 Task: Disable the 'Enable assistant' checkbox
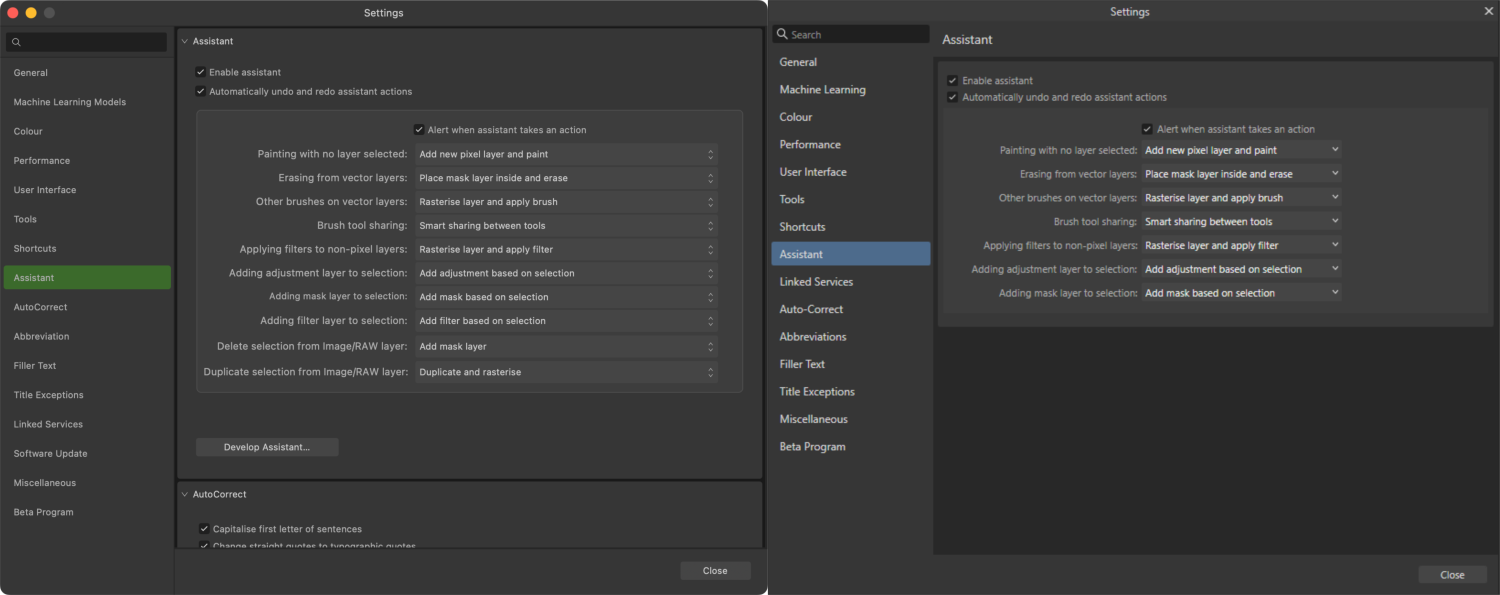(200, 72)
